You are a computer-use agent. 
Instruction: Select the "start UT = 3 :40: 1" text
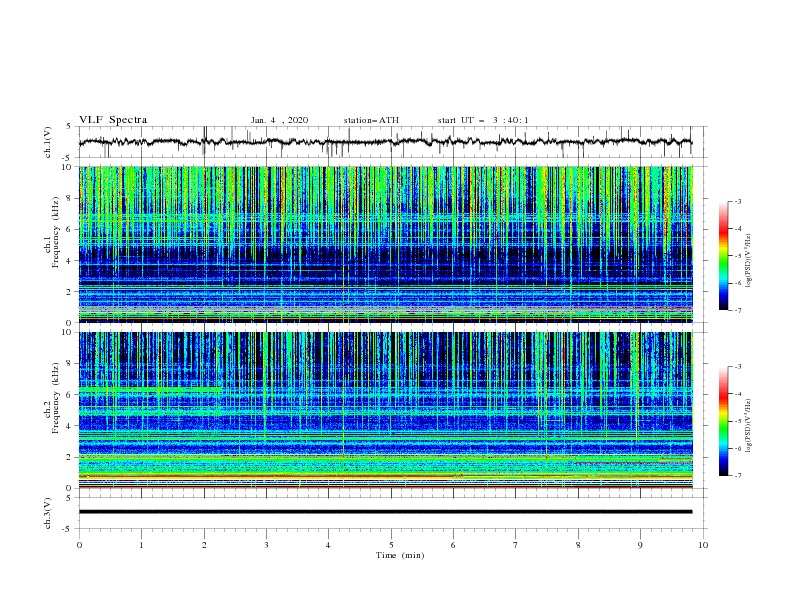(x=483, y=120)
